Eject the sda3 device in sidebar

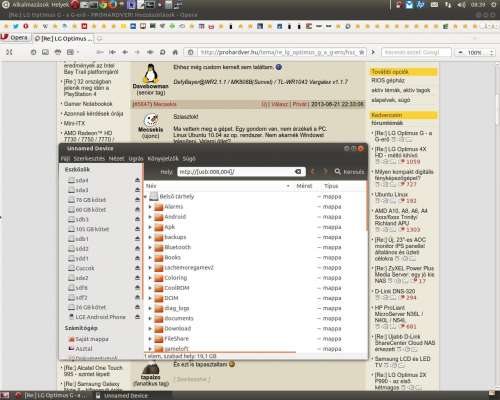pyautogui.click(x=137, y=190)
